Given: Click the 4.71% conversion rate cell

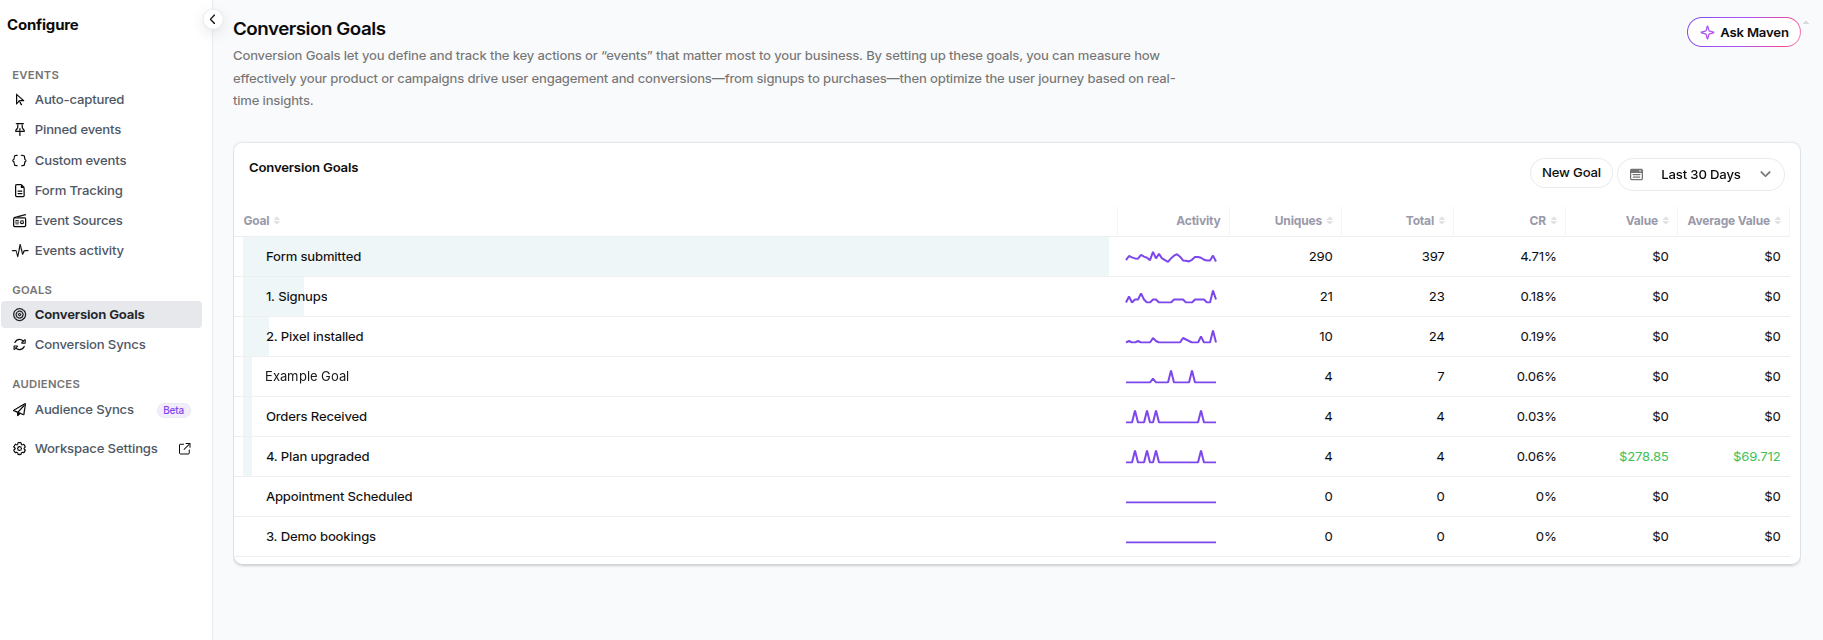Looking at the screenshot, I should (x=1538, y=257).
